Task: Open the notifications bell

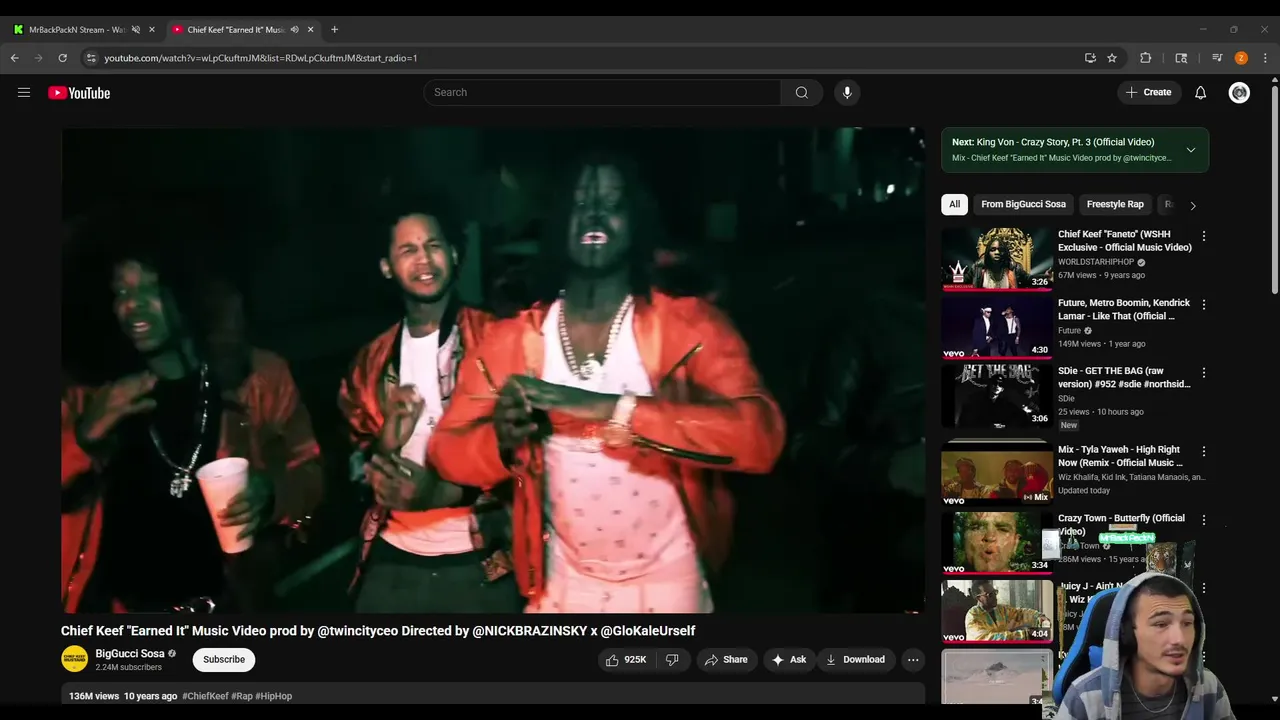Action: (x=1200, y=93)
